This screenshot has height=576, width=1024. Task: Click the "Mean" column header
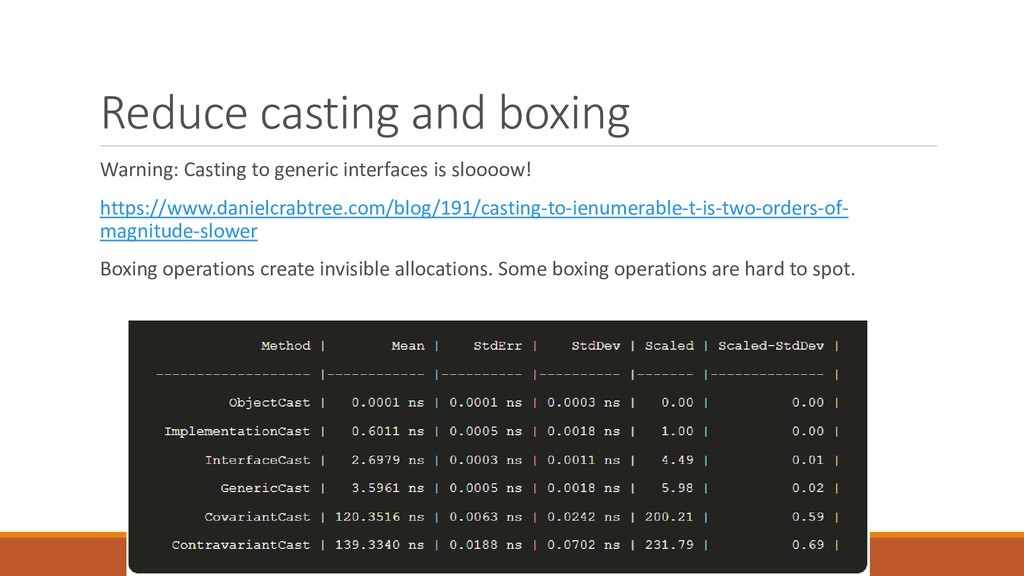pyautogui.click(x=408, y=345)
